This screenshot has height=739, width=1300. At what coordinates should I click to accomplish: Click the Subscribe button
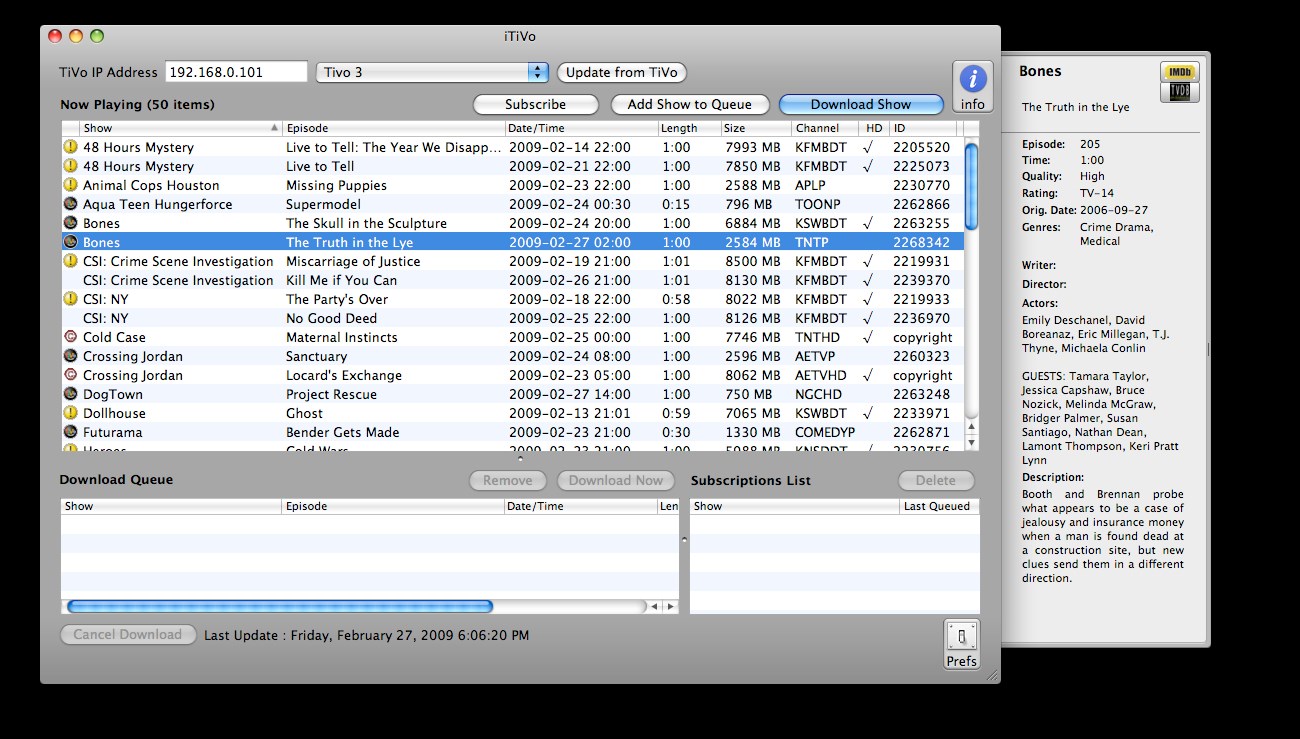coord(535,104)
